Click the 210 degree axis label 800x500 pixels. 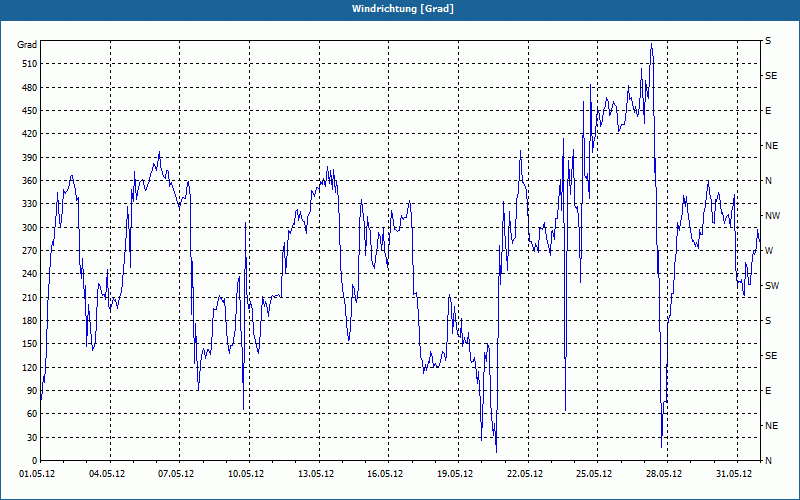pyautogui.click(x=30, y=297)
